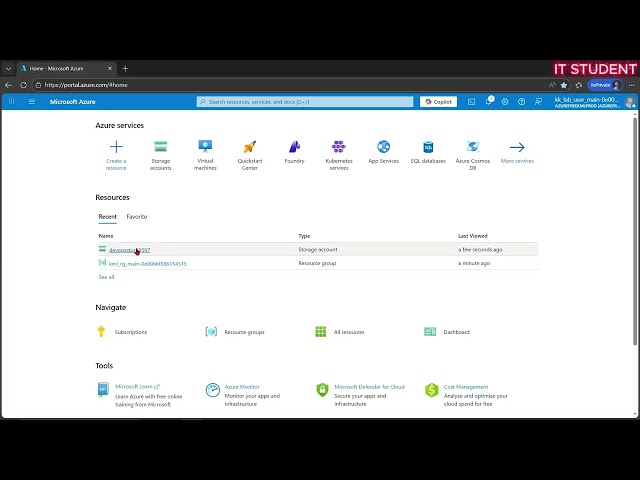This screenshot has width=640, height=480.
Task: Click the Cost Management dollar icon
Action: pos(431,390)
